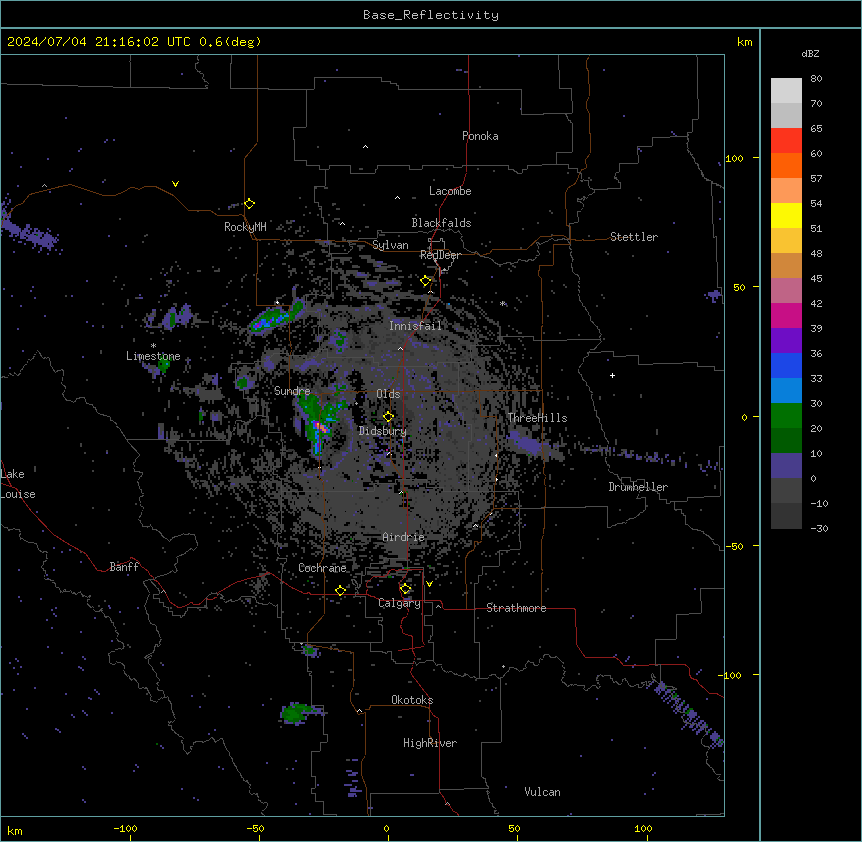Pick the dark green 10-20 dBZ swatch
This screenshot has height=842, width=862.
pos(786,441)
